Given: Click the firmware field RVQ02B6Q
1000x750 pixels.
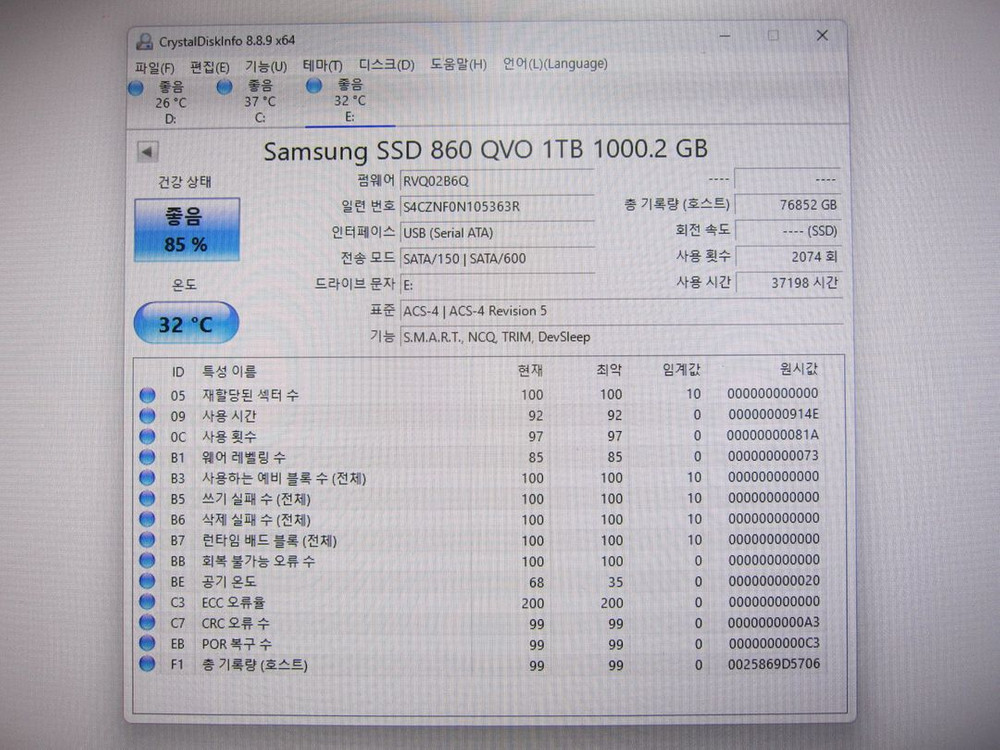Looking at the screenshot, I should [497, 180].
